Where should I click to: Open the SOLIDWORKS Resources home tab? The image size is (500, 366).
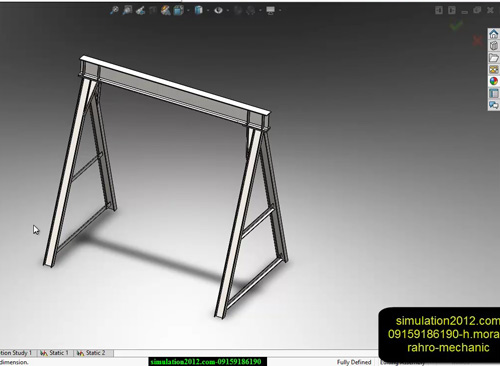coord(494,34)
